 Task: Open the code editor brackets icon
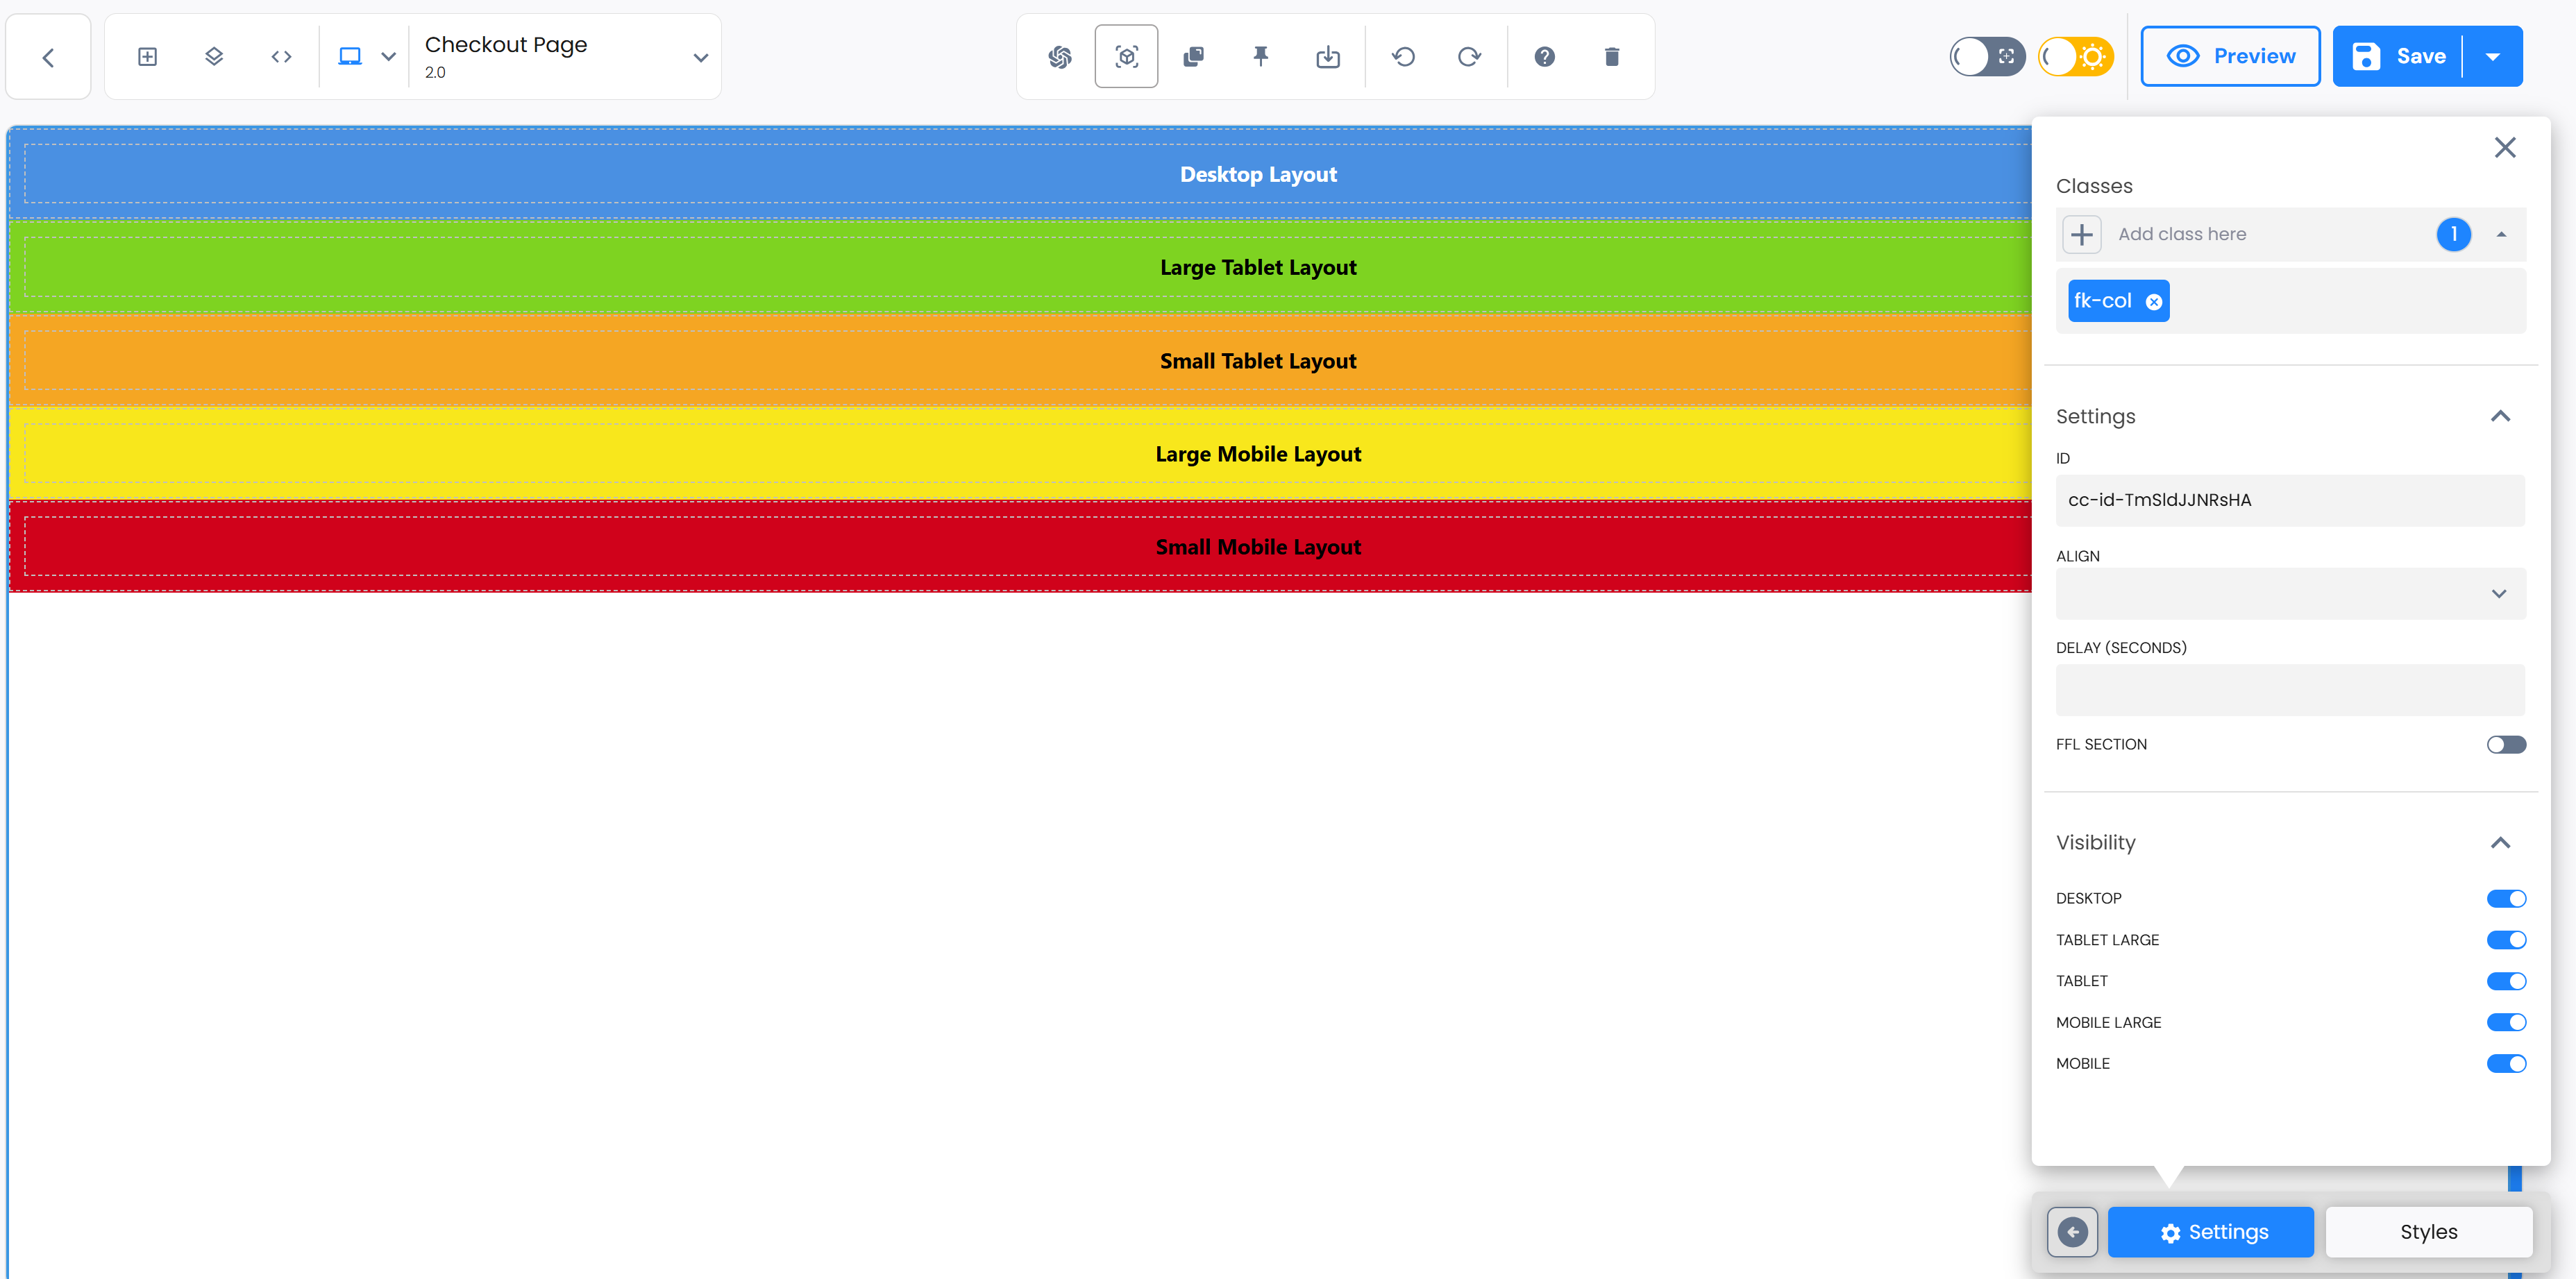pos(281,57)
